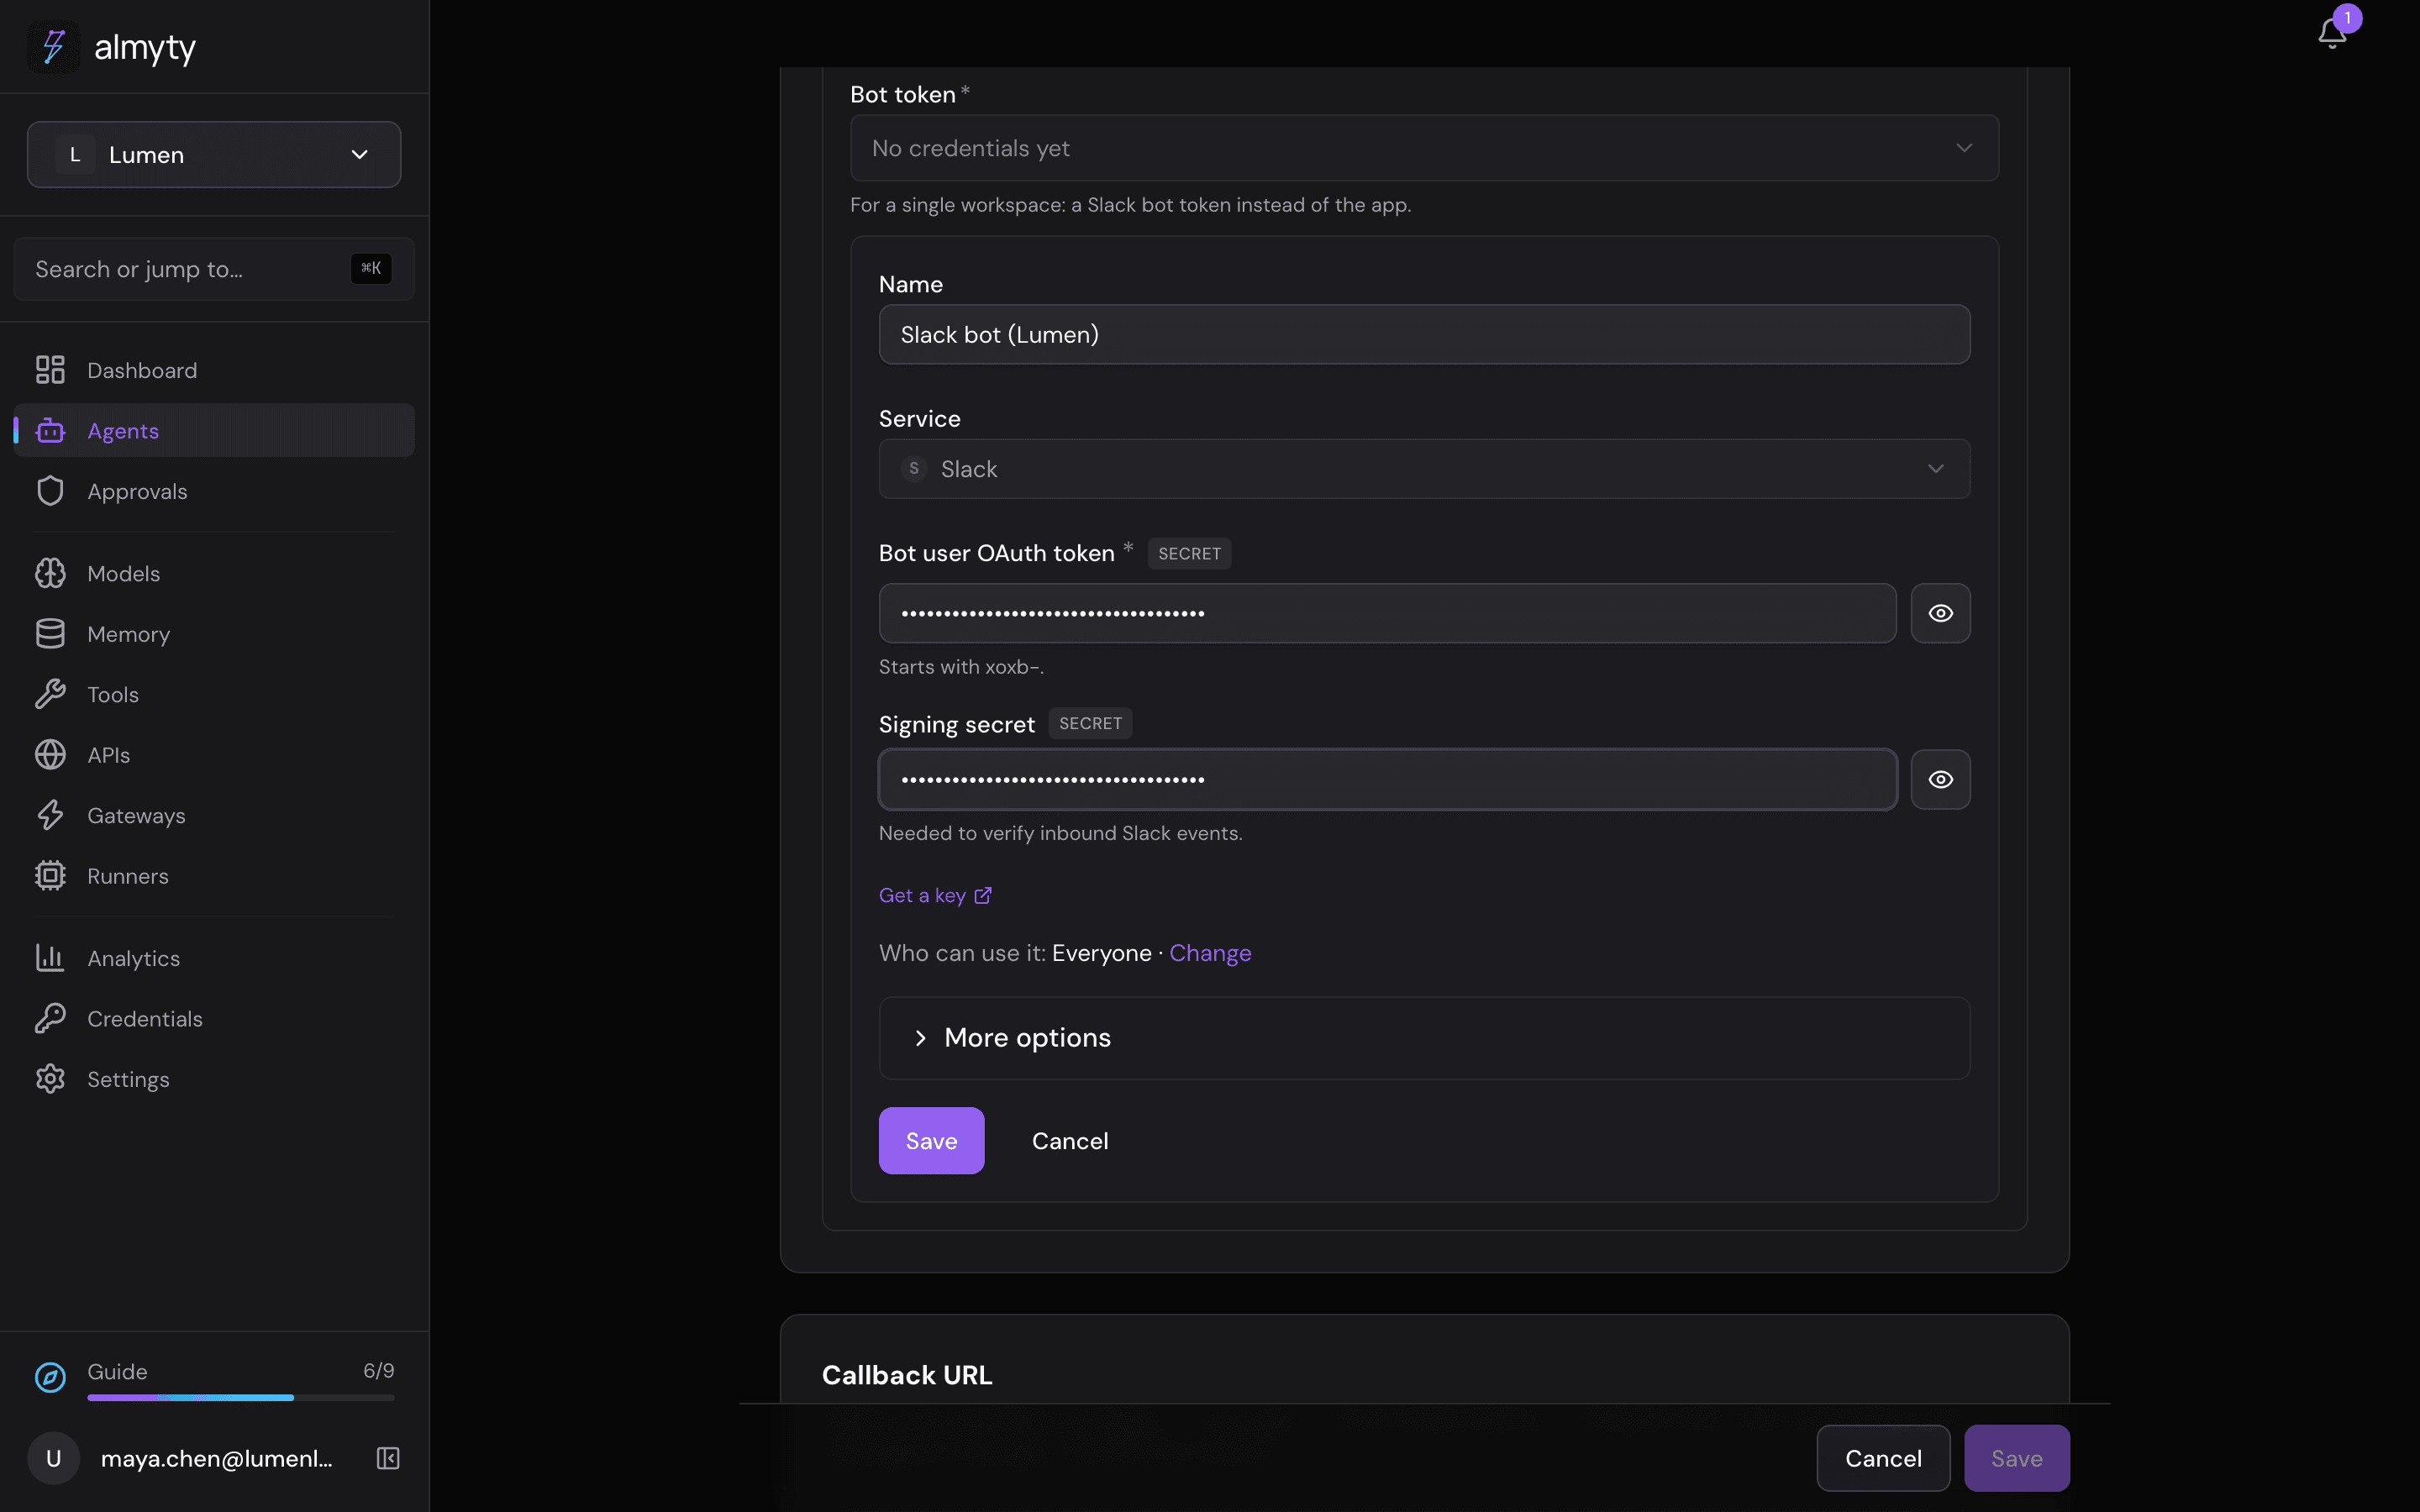2420x1512 pixels.
Task: Focus the Signing secret field
Action: (1387, 779)
